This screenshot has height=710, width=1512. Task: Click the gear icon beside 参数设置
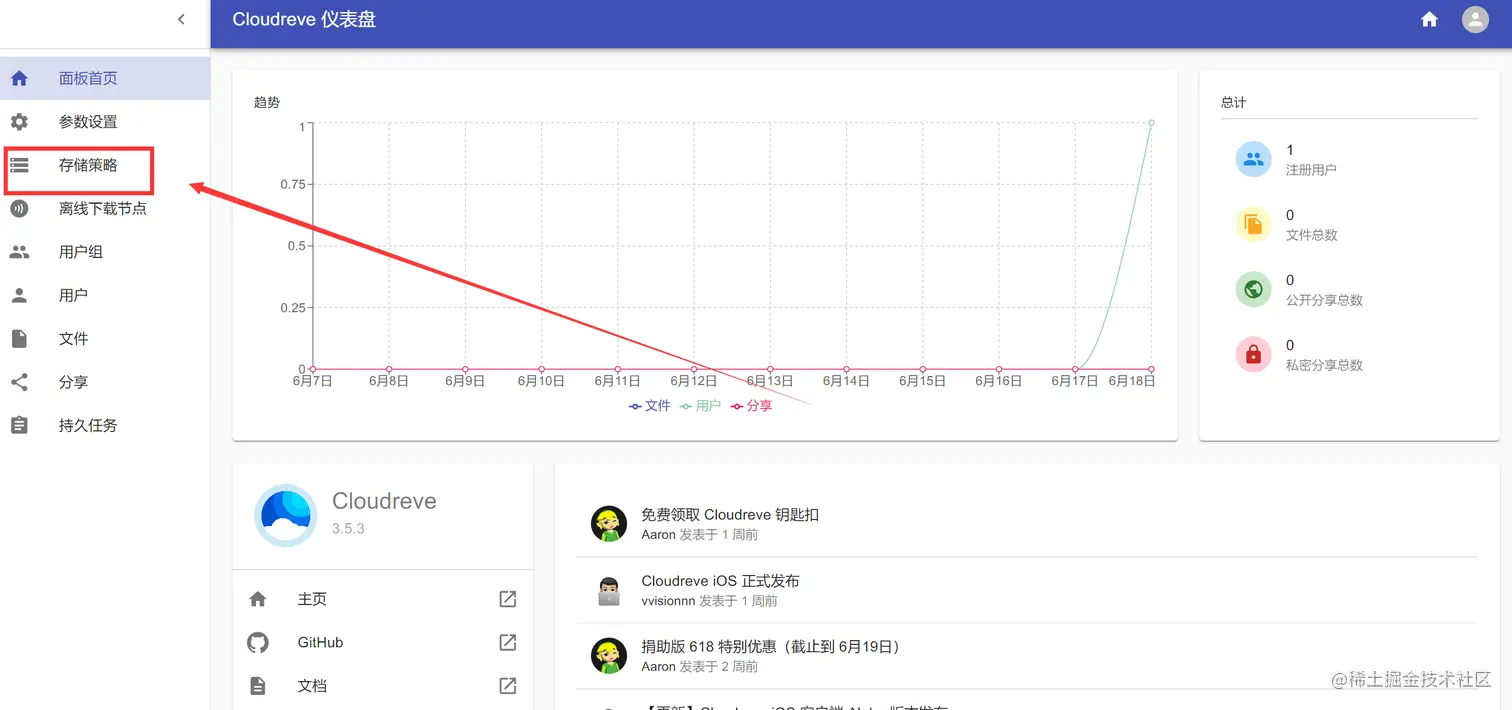19,122
